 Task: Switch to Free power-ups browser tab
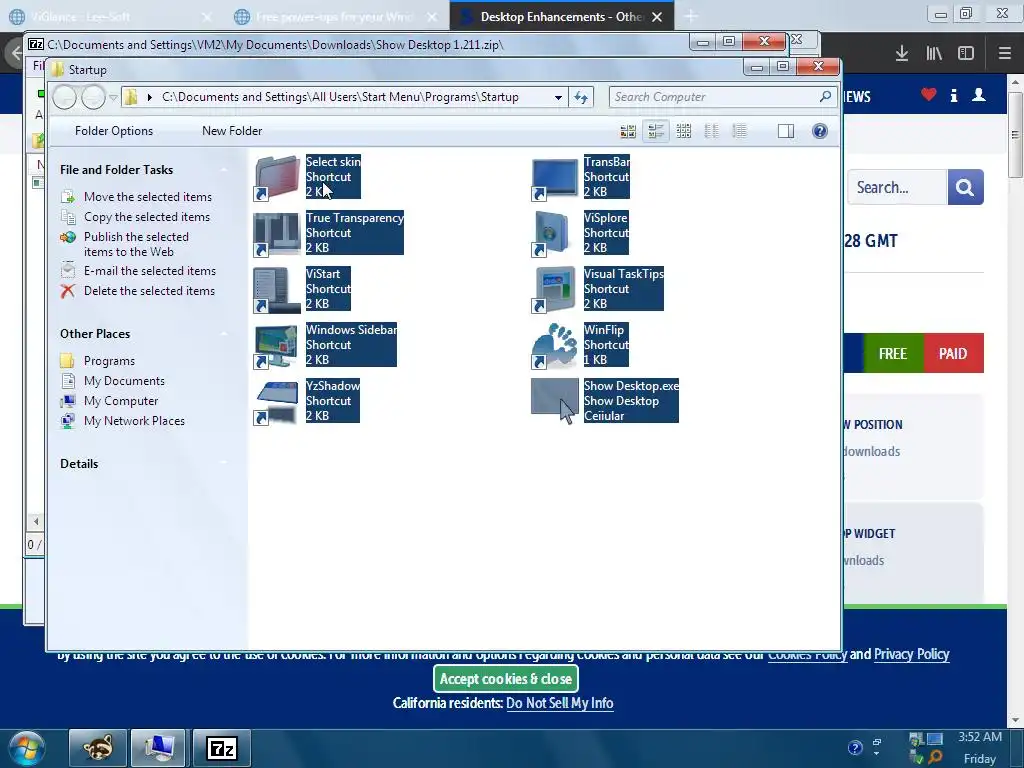tap(333, 17)
